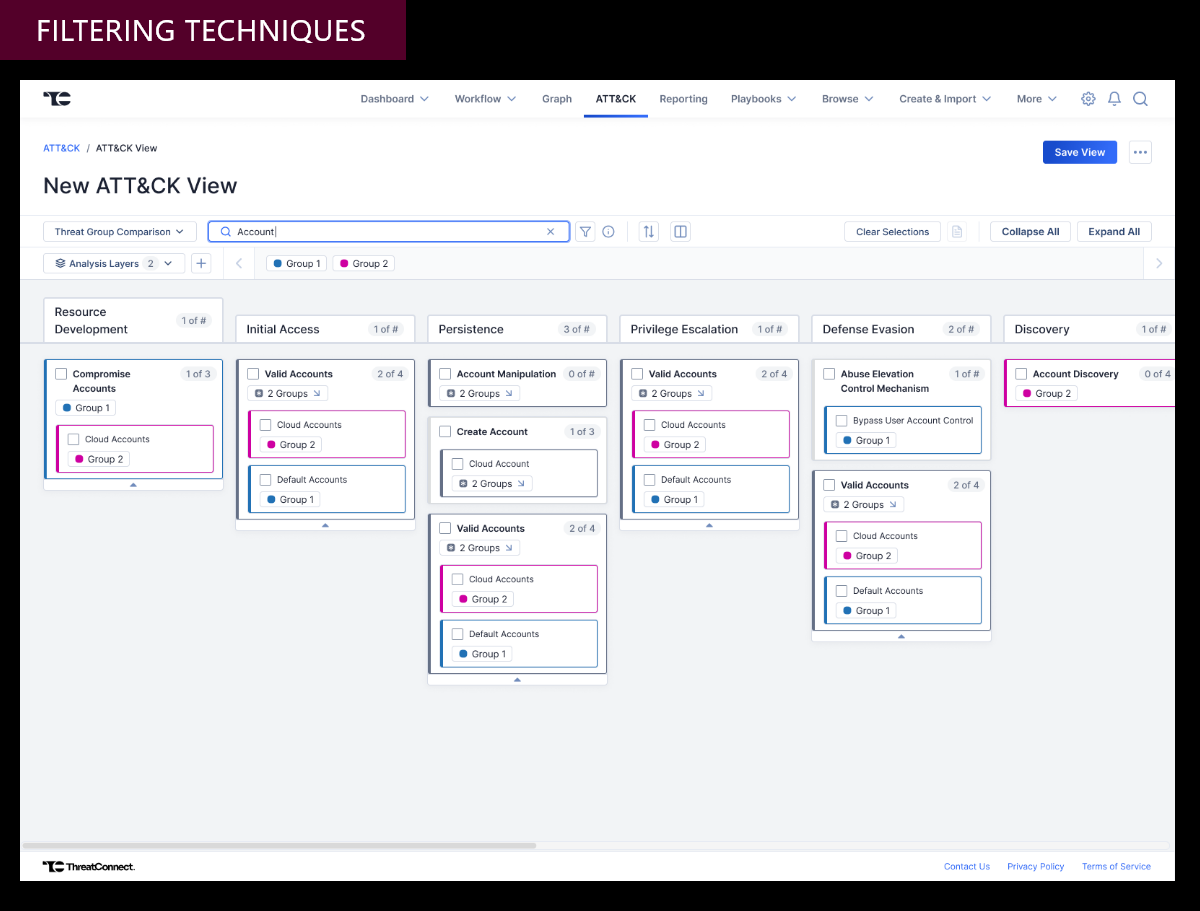Screen dimensions: 1200x911
Task: Expand 2 Groups chip under Account Manipulation
Action: click(479, 394)
